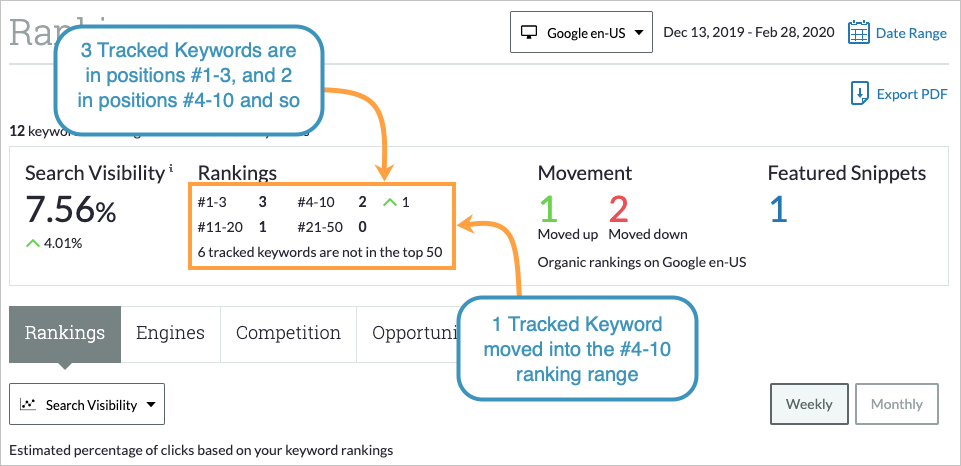Click the calendar Date Range icon
Image resolution: width=961 pixels, height=466 pixels.
[x=858, y=33]
